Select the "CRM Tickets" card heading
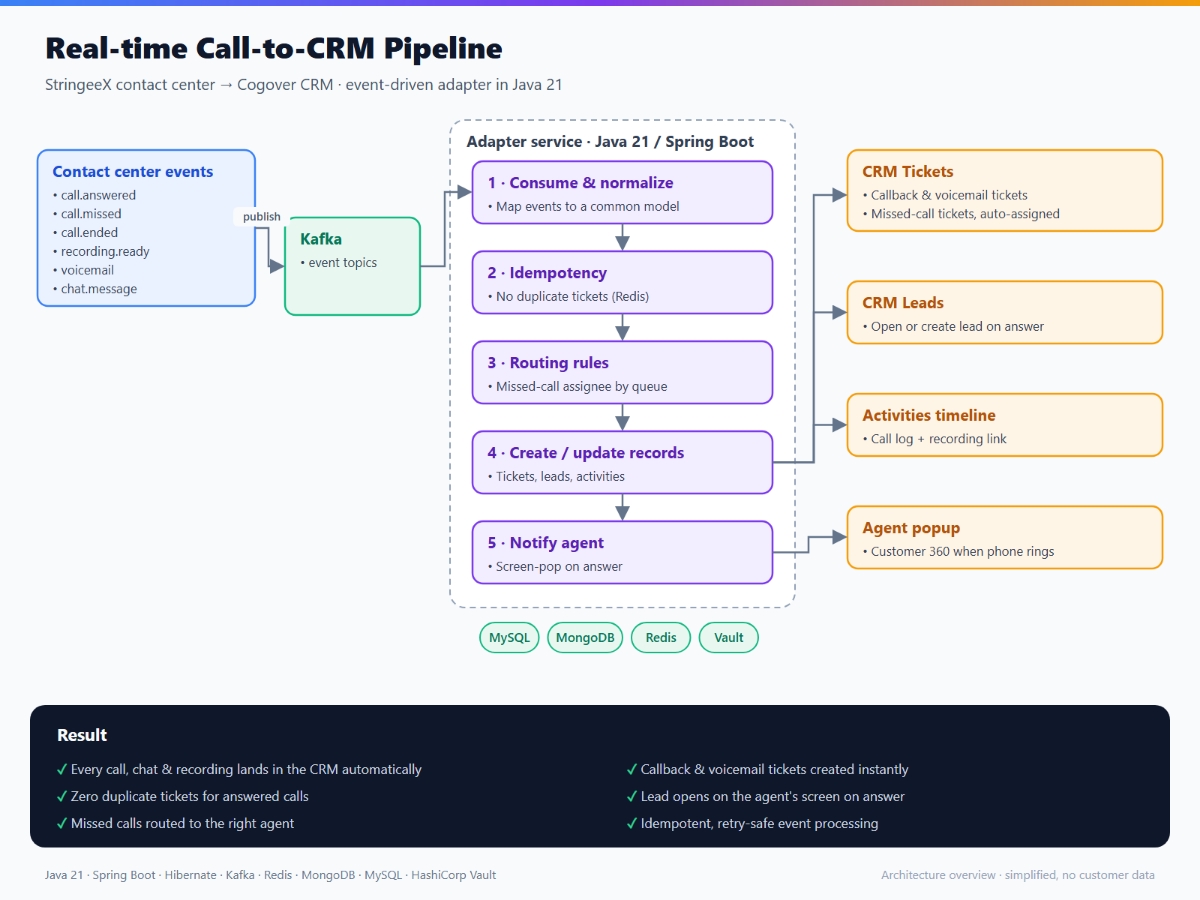Image resolution: width=1200 pixels, height=900 pixels. 908,172
